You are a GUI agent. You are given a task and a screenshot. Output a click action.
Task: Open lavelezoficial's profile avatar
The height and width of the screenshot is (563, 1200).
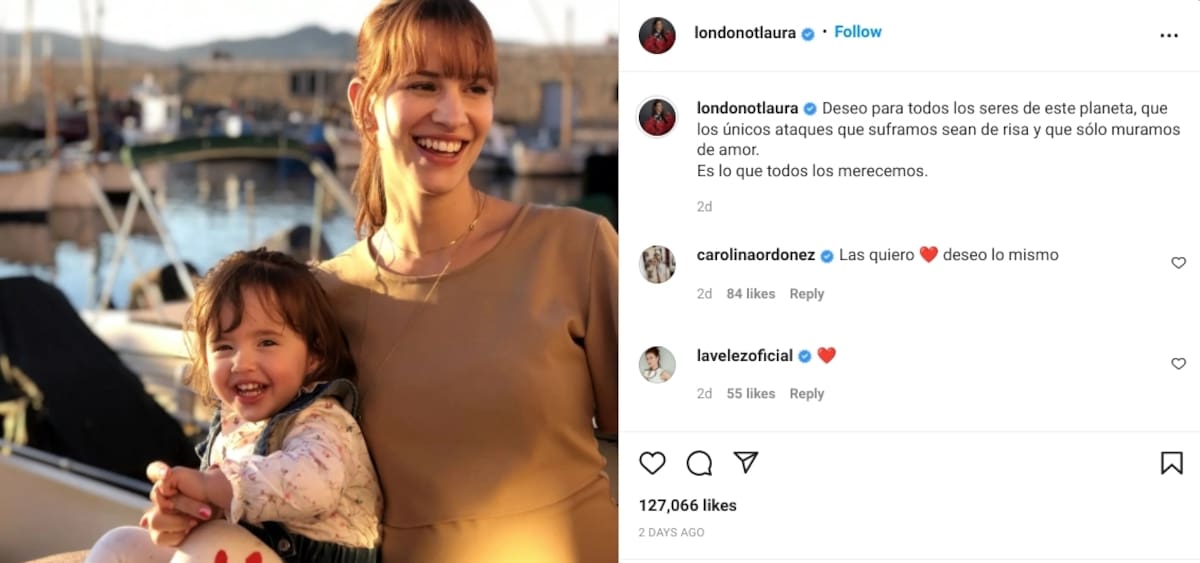[x=657, y=364]
